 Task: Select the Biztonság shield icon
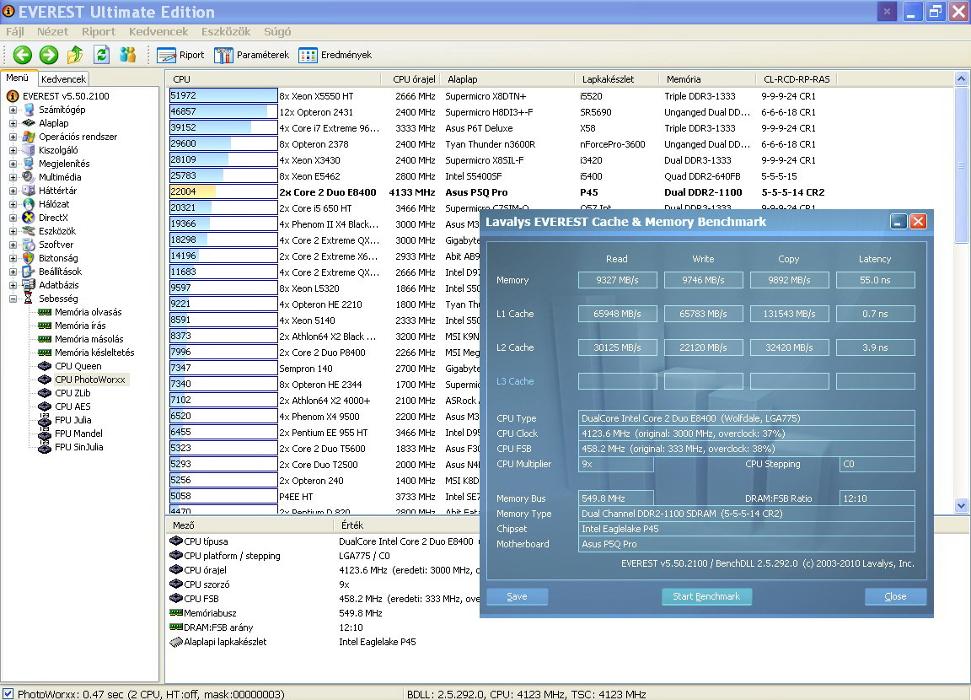click(29, 258)
